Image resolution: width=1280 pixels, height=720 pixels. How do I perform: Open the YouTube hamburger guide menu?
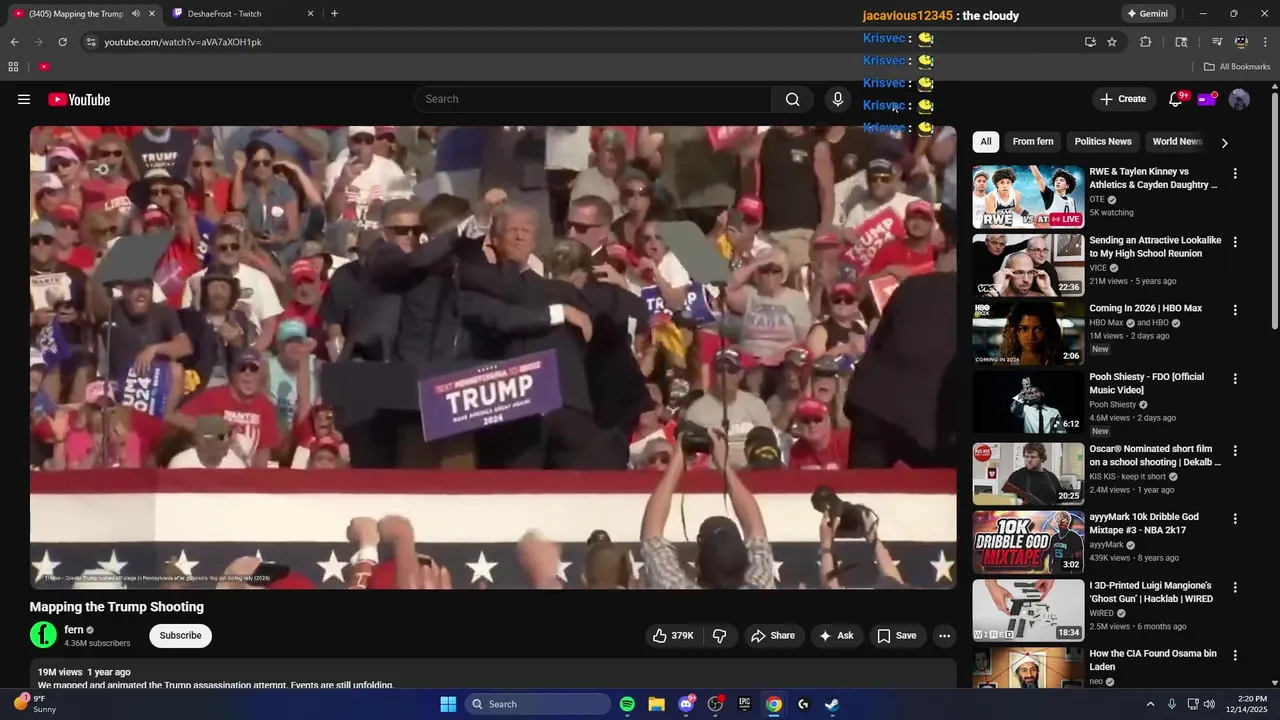pyautogui.click(x=24, y=99)
